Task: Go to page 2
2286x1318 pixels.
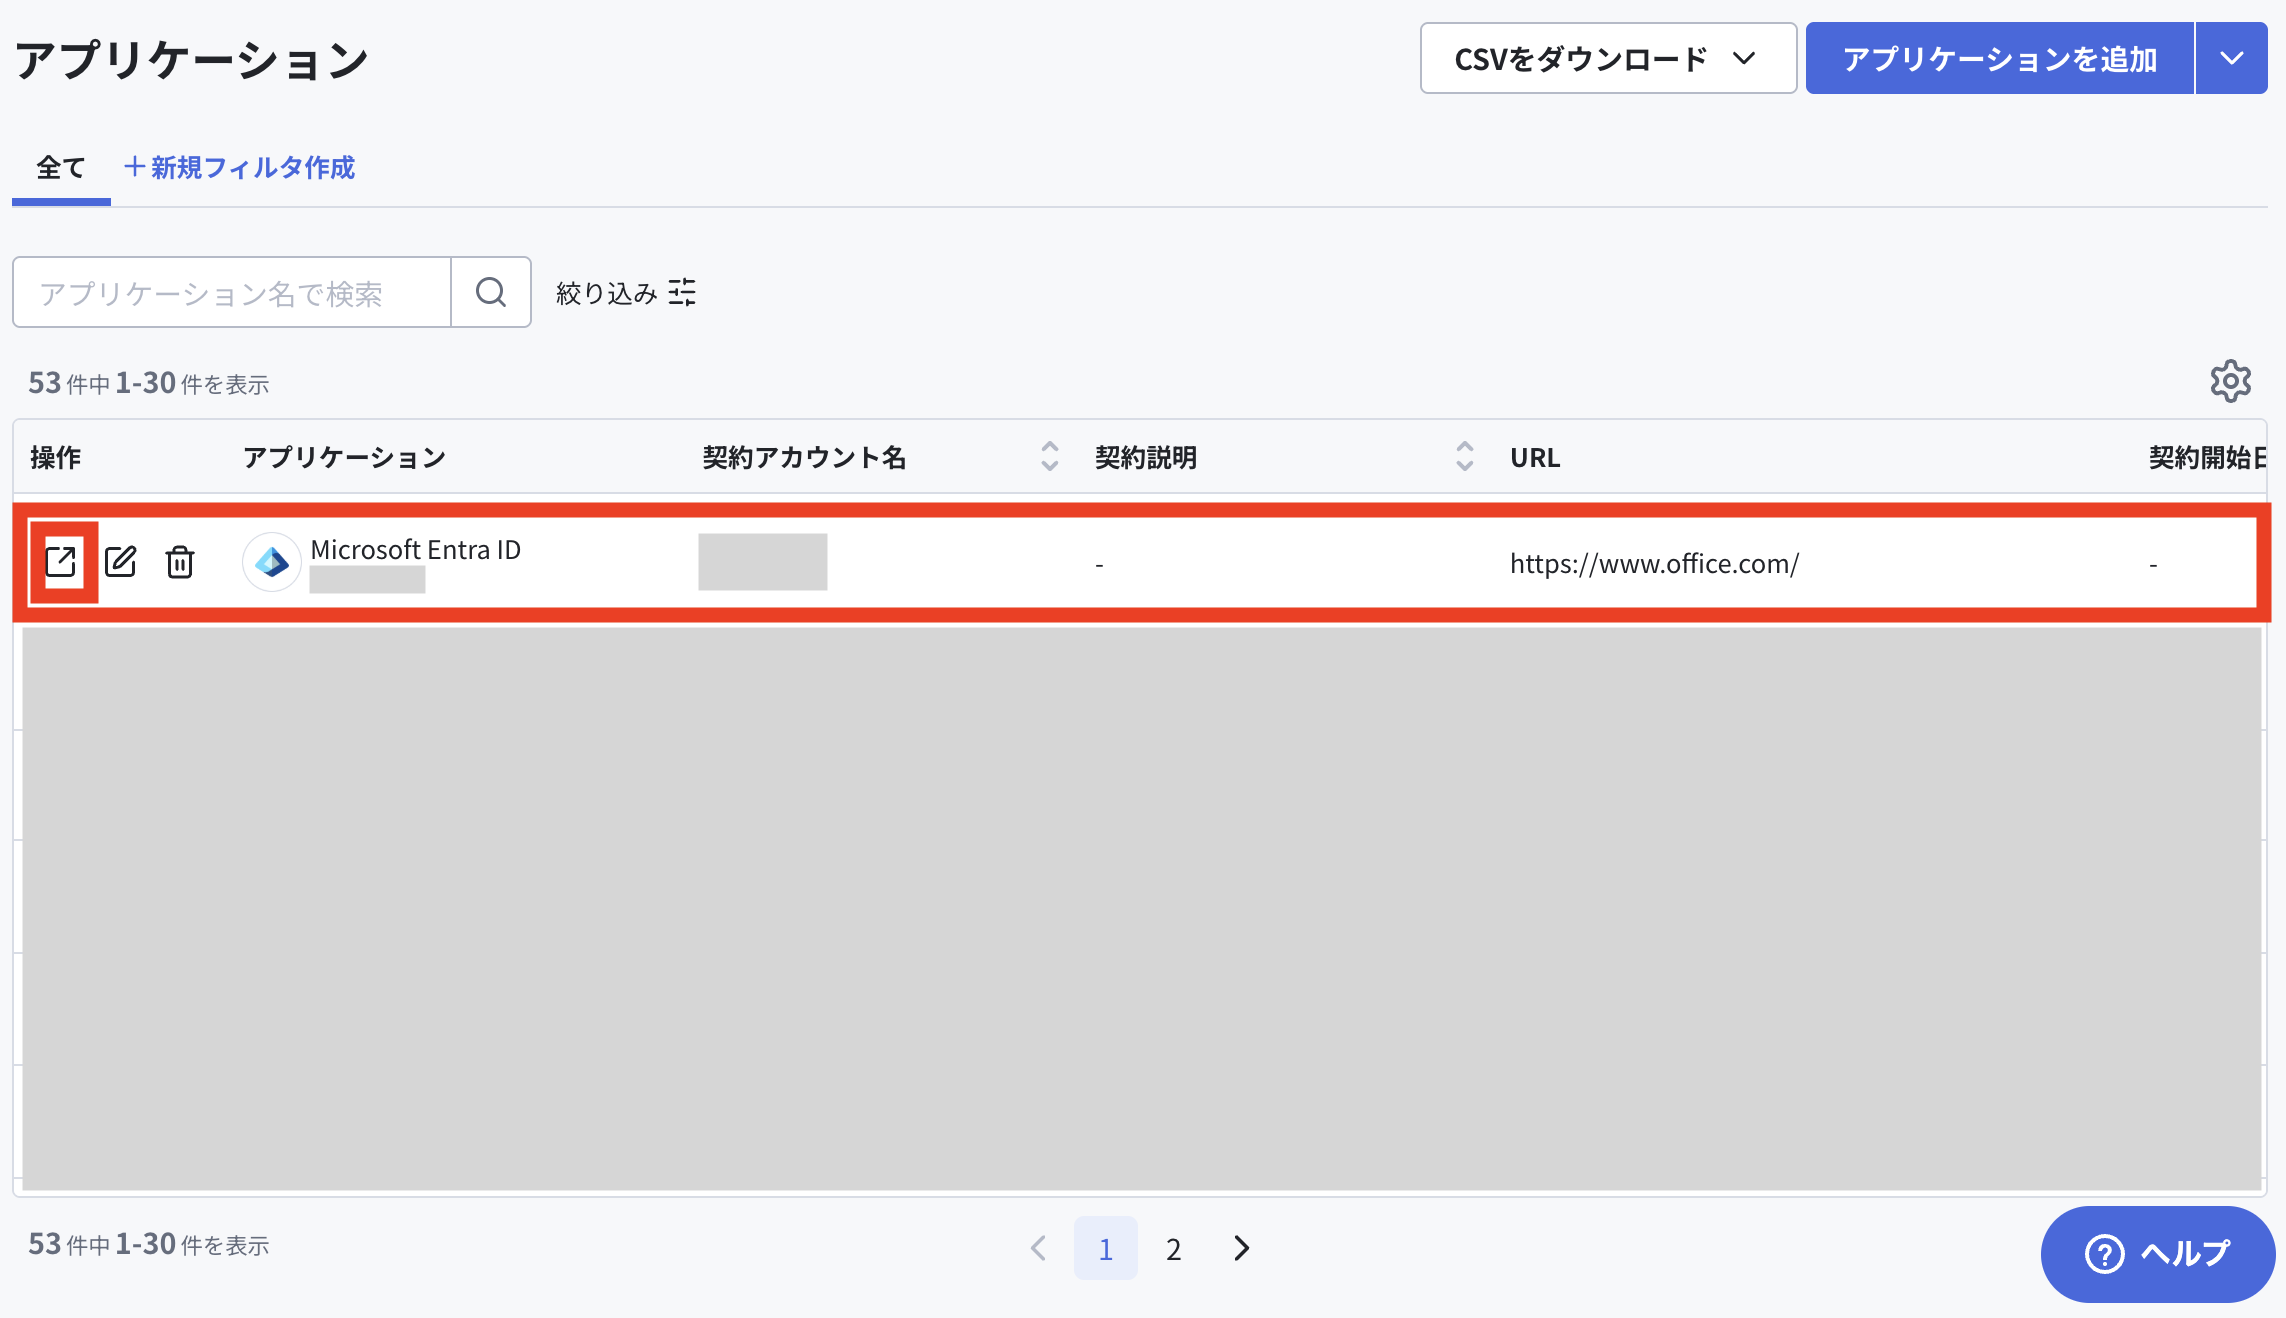Action: click(x=1174, y=1248)
